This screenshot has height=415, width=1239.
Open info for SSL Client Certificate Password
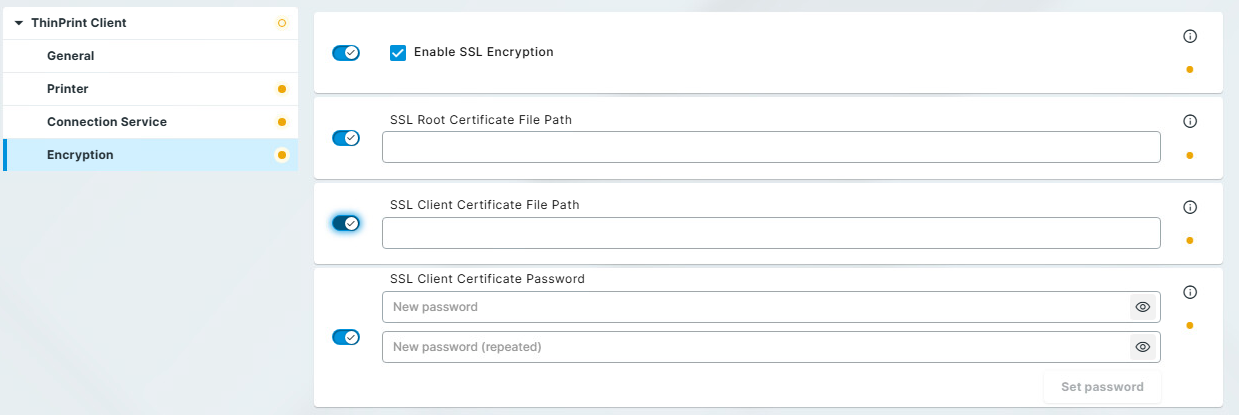coord(1190,292)
